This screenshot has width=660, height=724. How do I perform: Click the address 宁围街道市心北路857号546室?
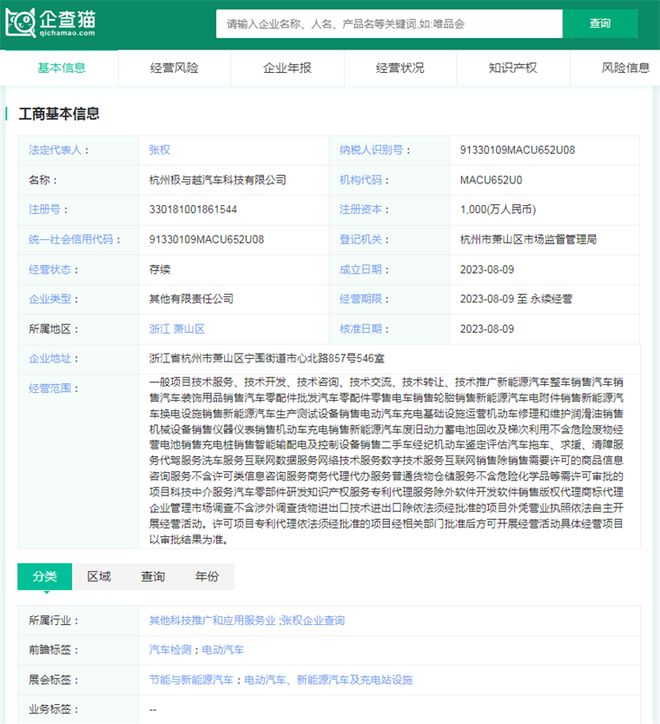pos(315,358)
